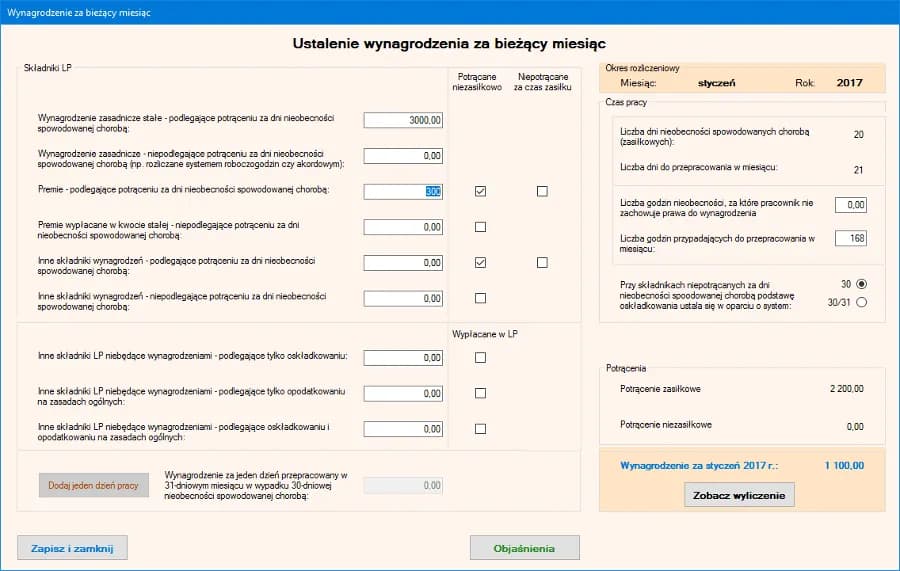
Task: Click the Wynagrodzenie zasadnicze niepodlegające potrąceniu amount field
Action: point(403,156)
